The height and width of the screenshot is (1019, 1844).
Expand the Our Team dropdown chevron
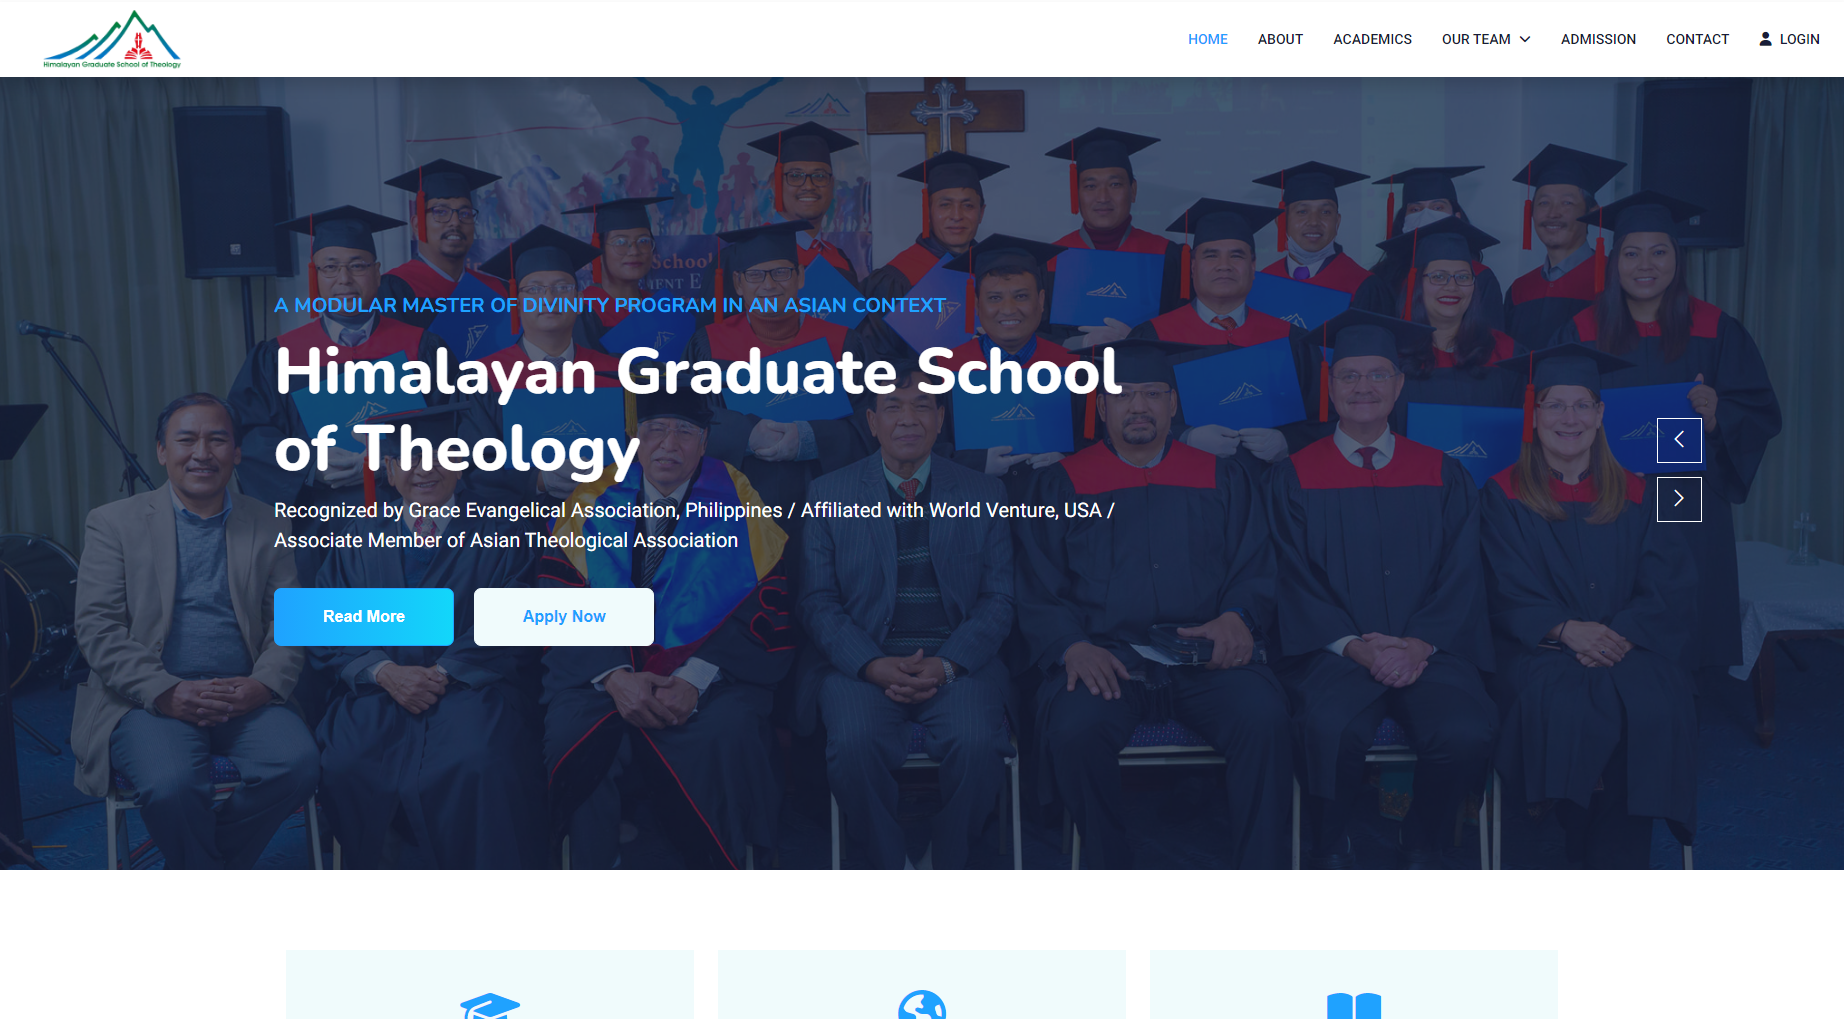coord(1525,39)
